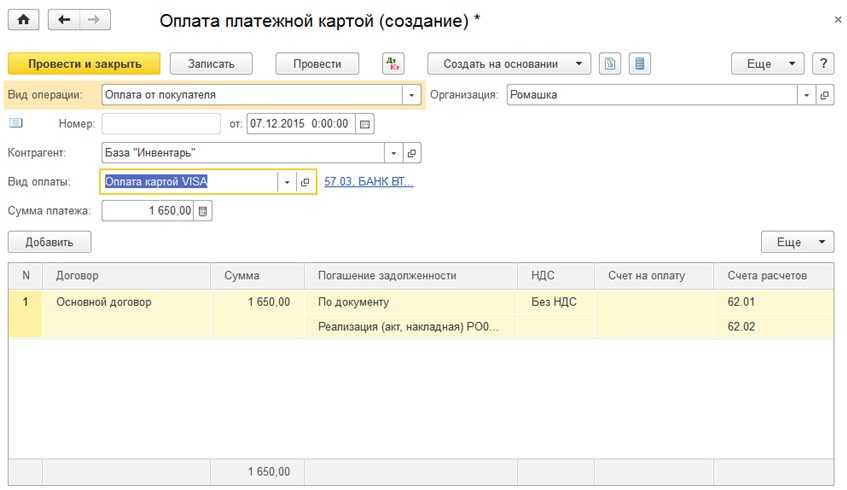The height and width of the screenshot is (490, 847).
Task: Click the list-style icon beside report icon
Action: point(640,63)
